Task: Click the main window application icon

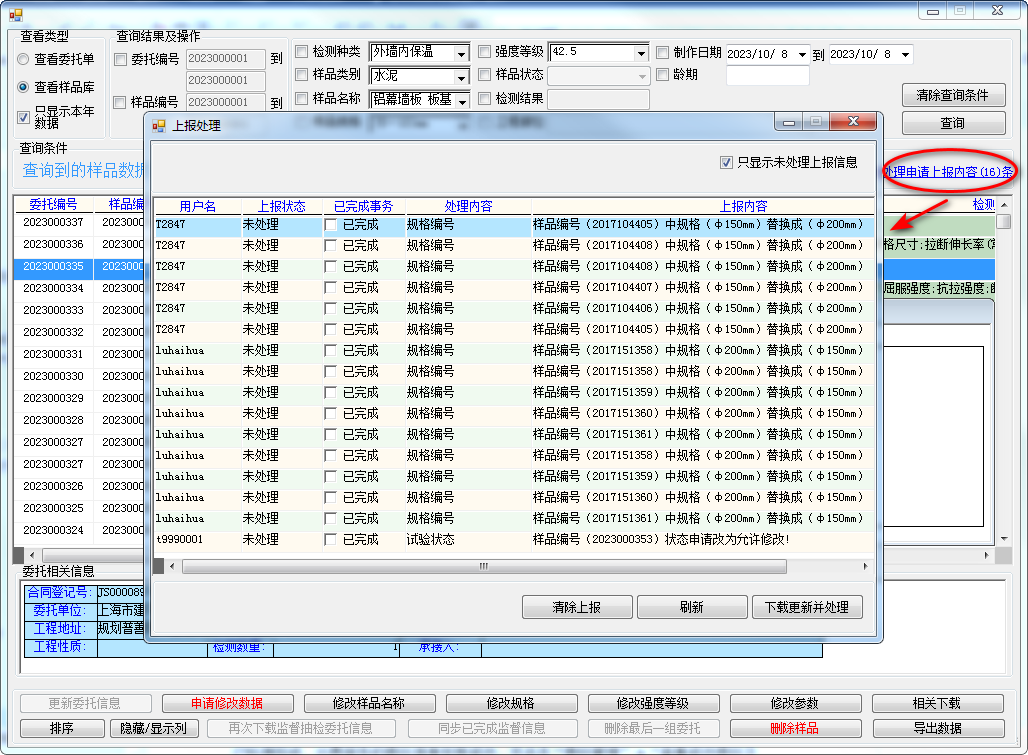Action: point(15,13)
